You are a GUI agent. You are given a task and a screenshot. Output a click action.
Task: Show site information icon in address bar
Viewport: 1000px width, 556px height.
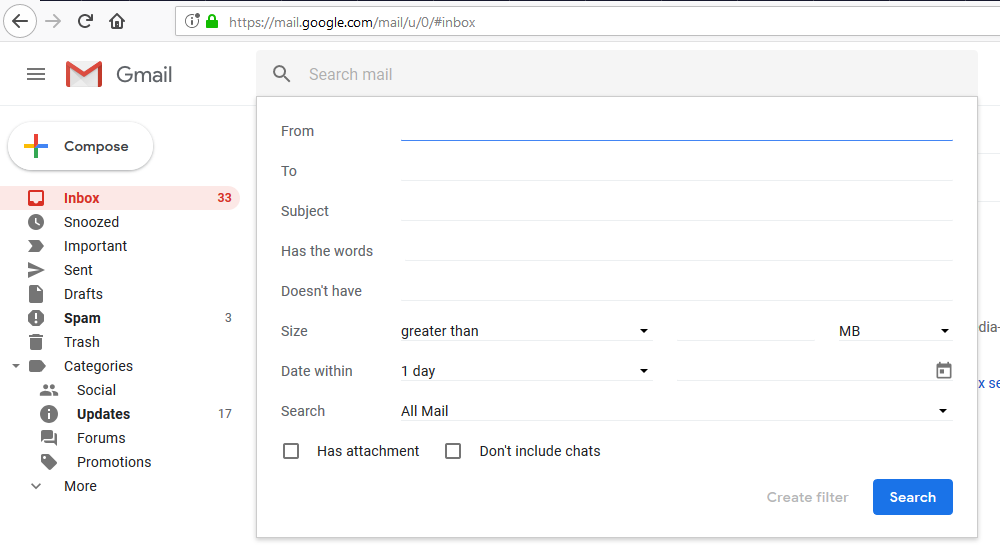192,22
